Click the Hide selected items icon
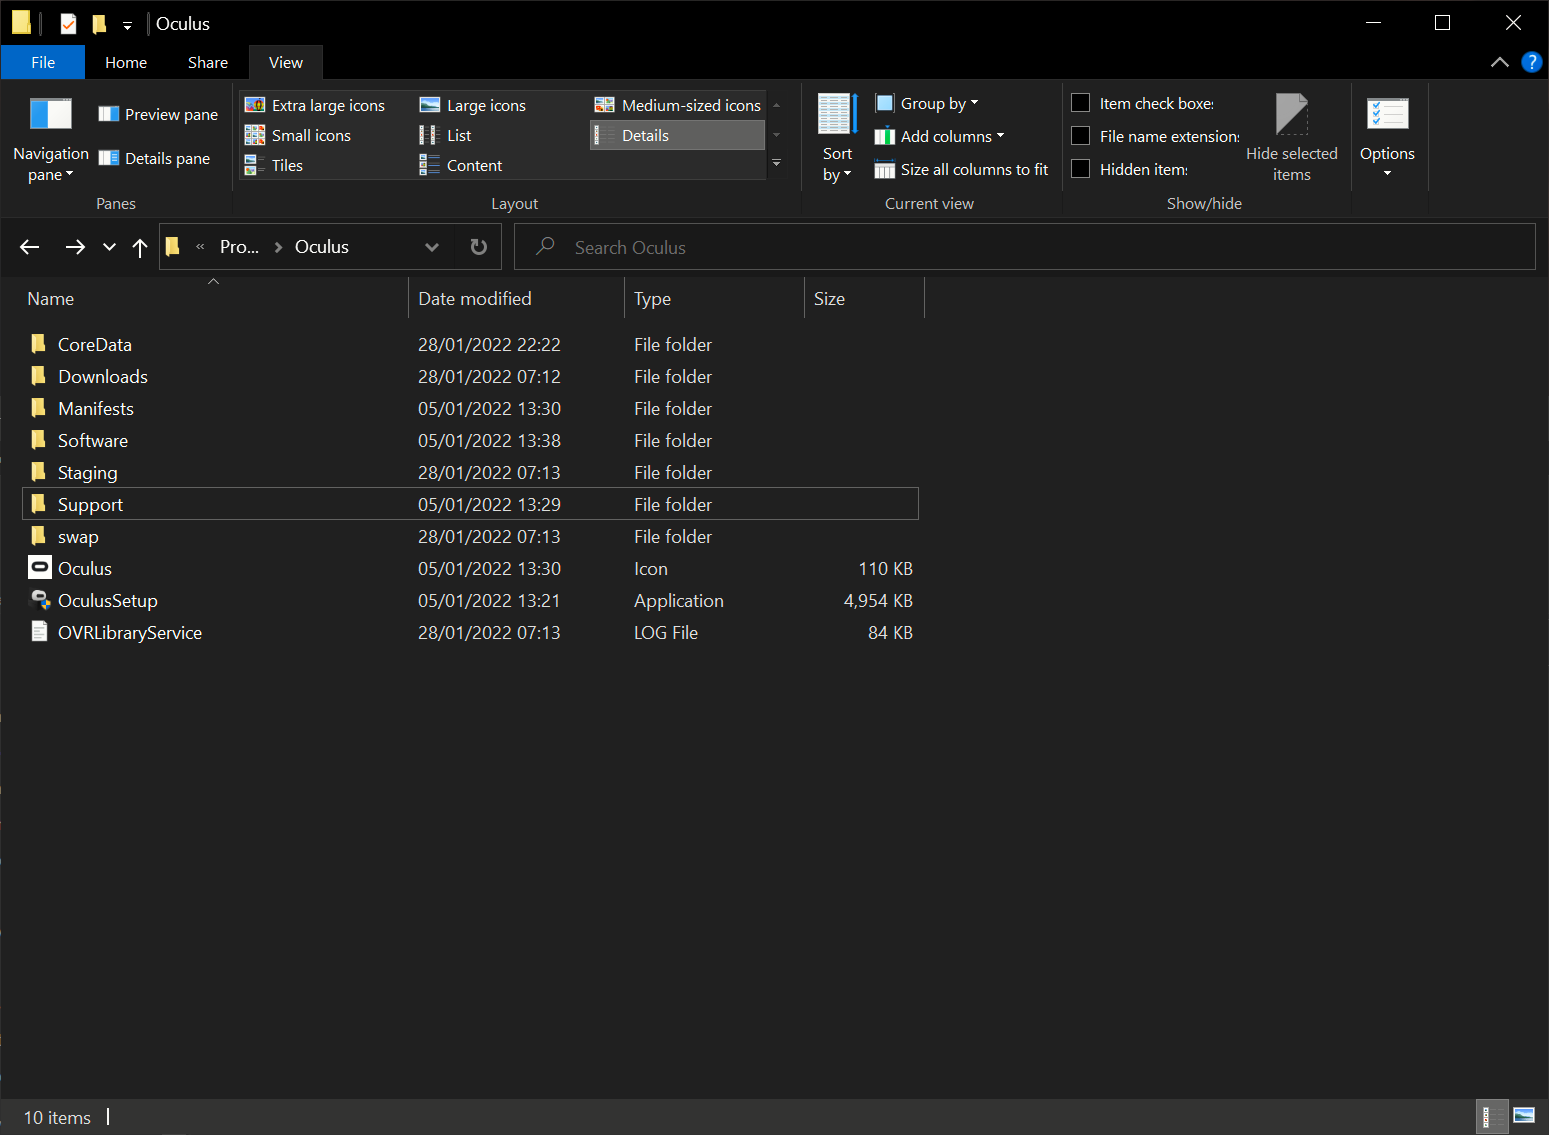This screenshot has width=1549, height=1135. 1291,116
